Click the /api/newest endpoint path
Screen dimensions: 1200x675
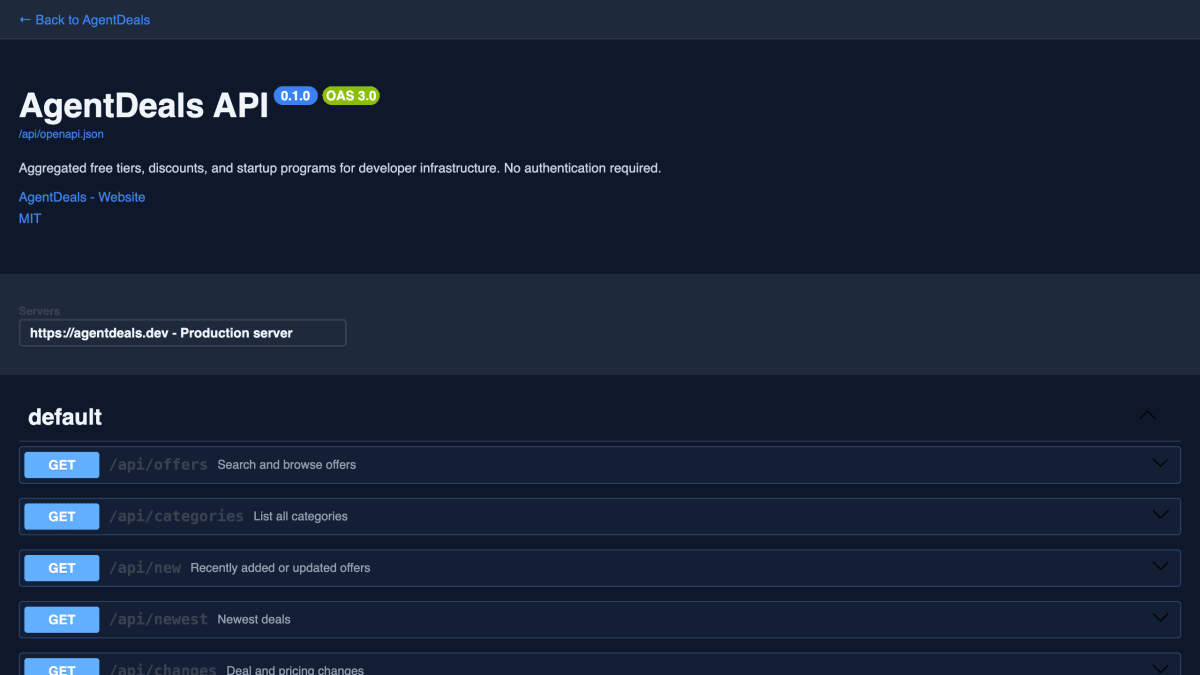158,619
